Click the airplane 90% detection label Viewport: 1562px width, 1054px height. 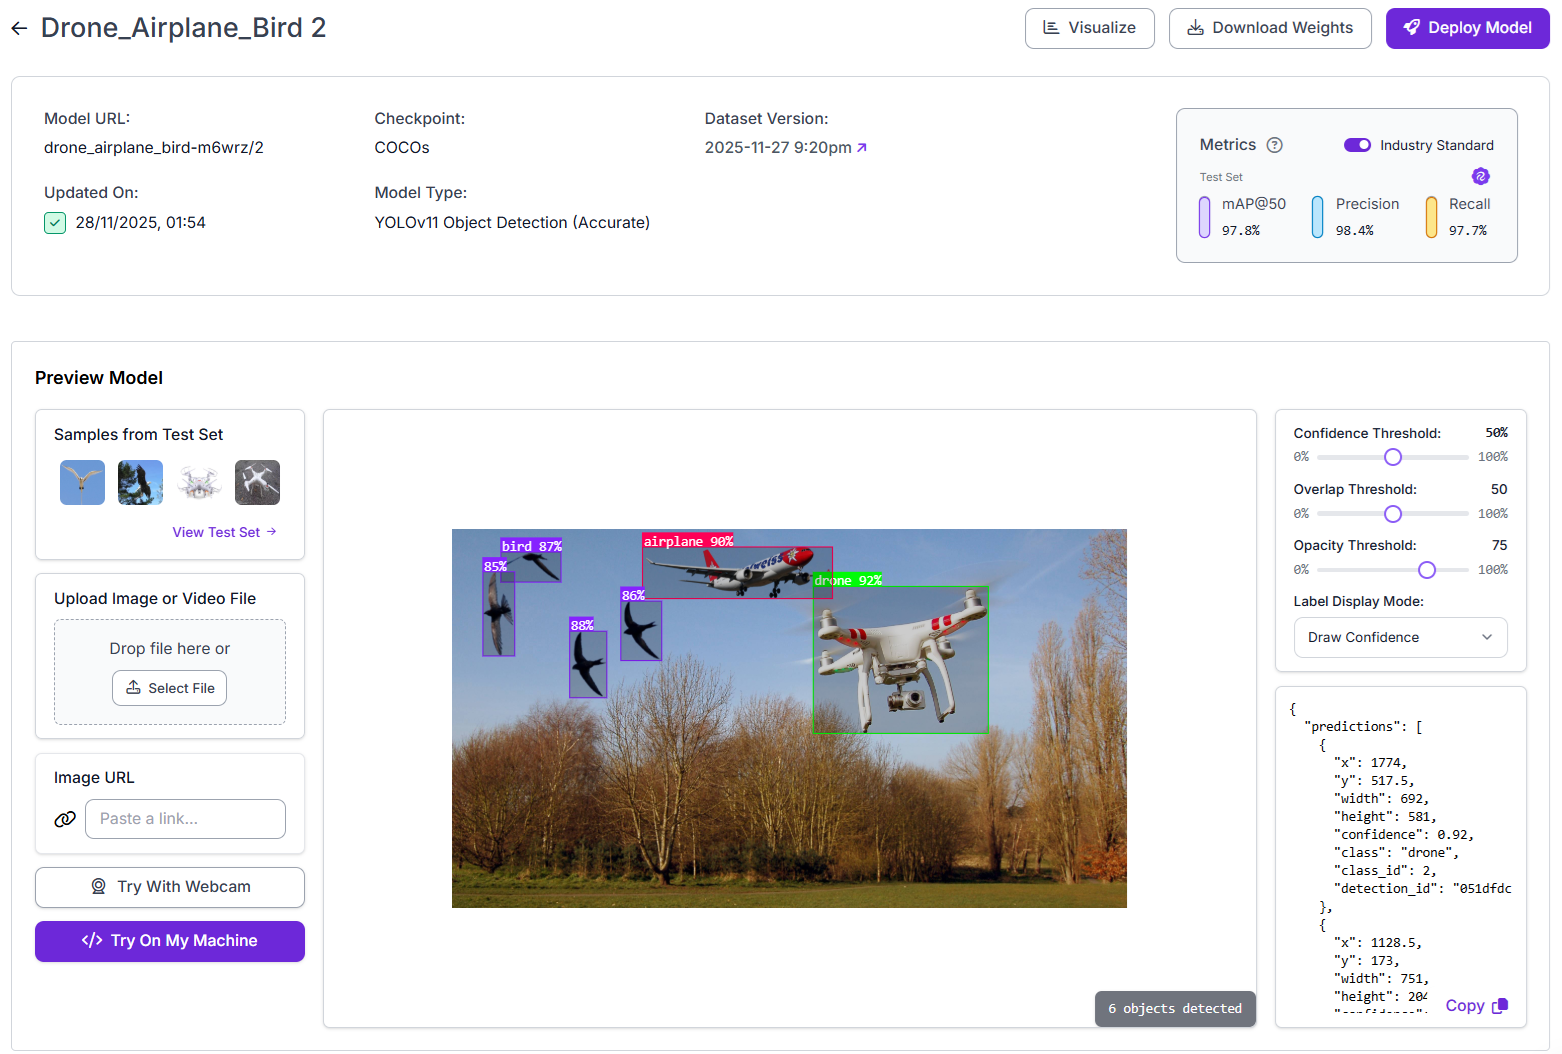pos(688,541)
